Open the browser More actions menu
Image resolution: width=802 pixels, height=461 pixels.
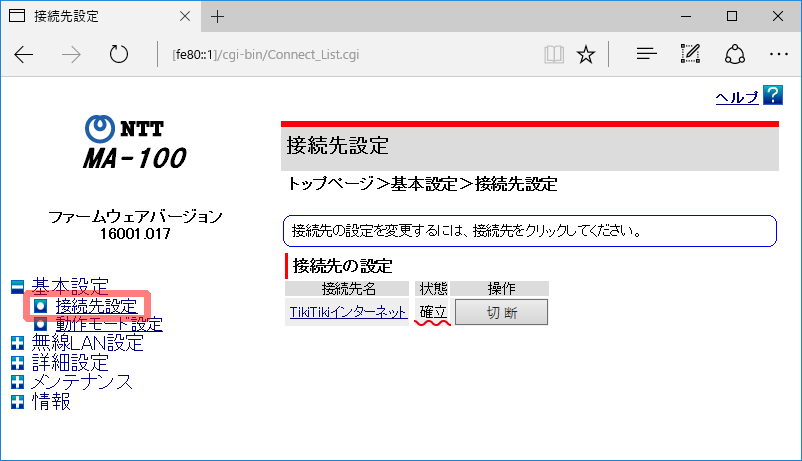click(779, 54)
